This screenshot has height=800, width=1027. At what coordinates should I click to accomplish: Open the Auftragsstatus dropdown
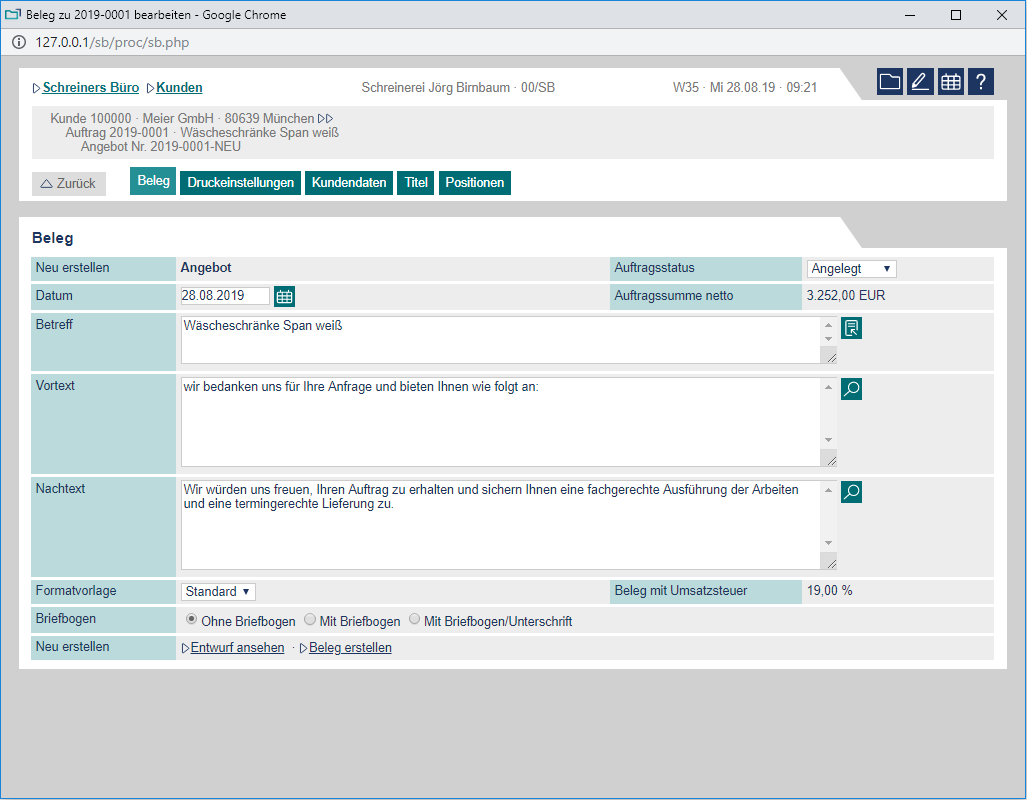852,269
